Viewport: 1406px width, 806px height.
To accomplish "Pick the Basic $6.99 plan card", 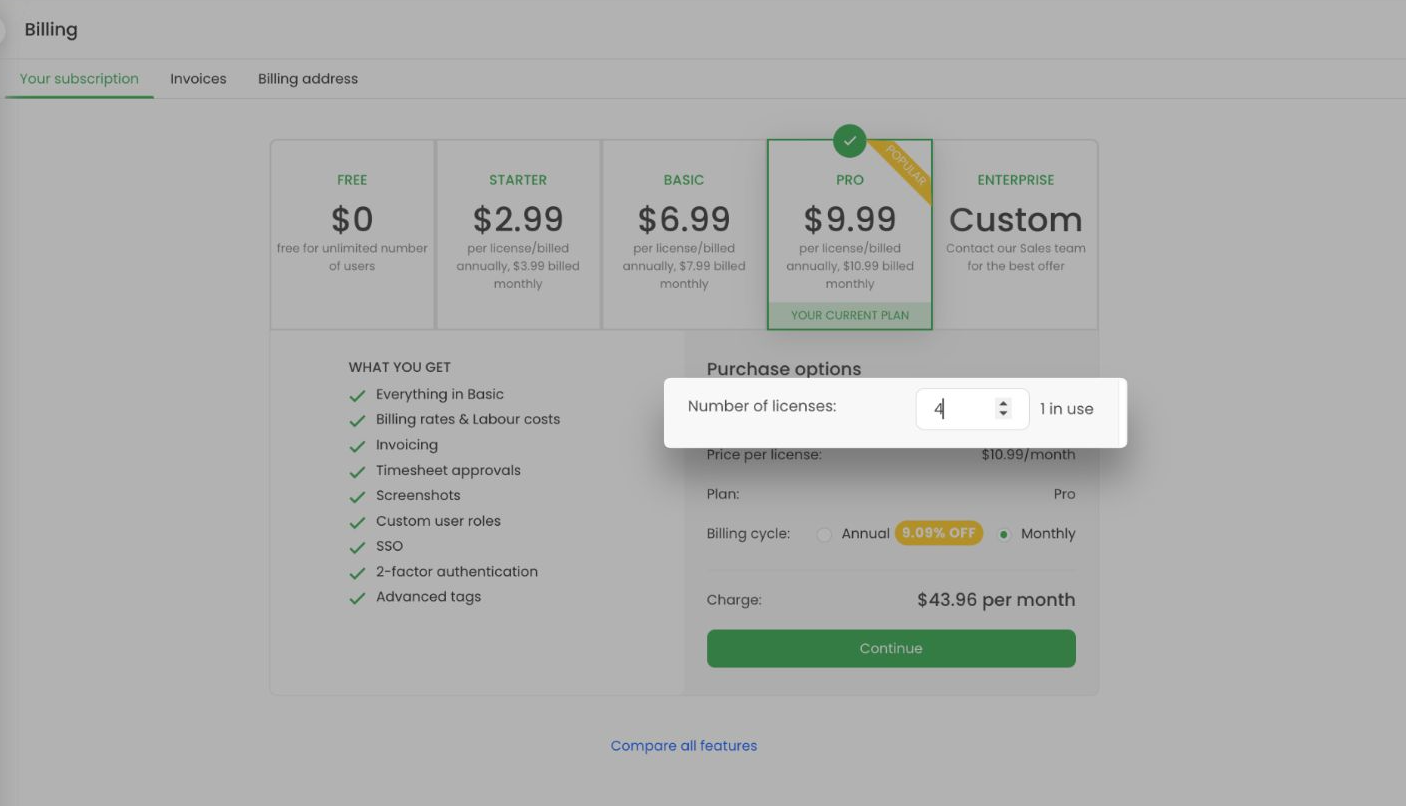I will tap(684, 234).
